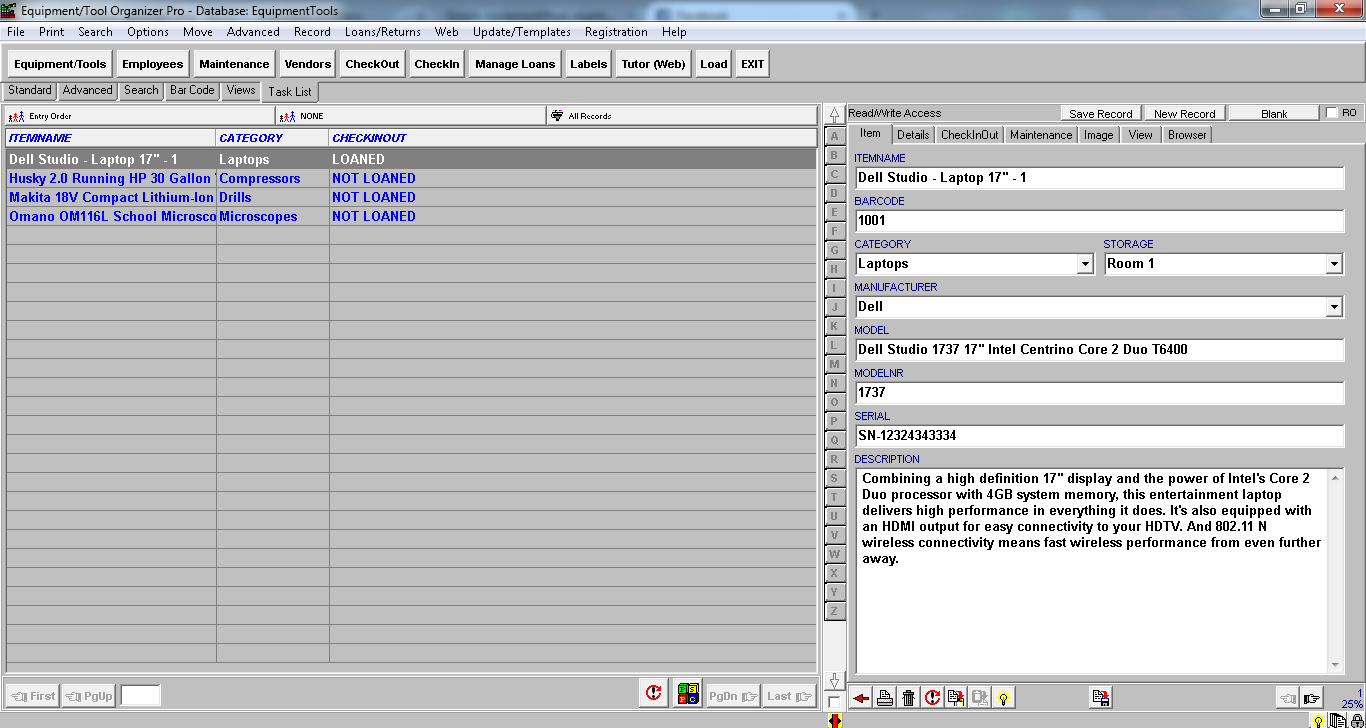Click the Manage Loans button
This screenshot has width=1366, height=728.
[x=514, y=63]
